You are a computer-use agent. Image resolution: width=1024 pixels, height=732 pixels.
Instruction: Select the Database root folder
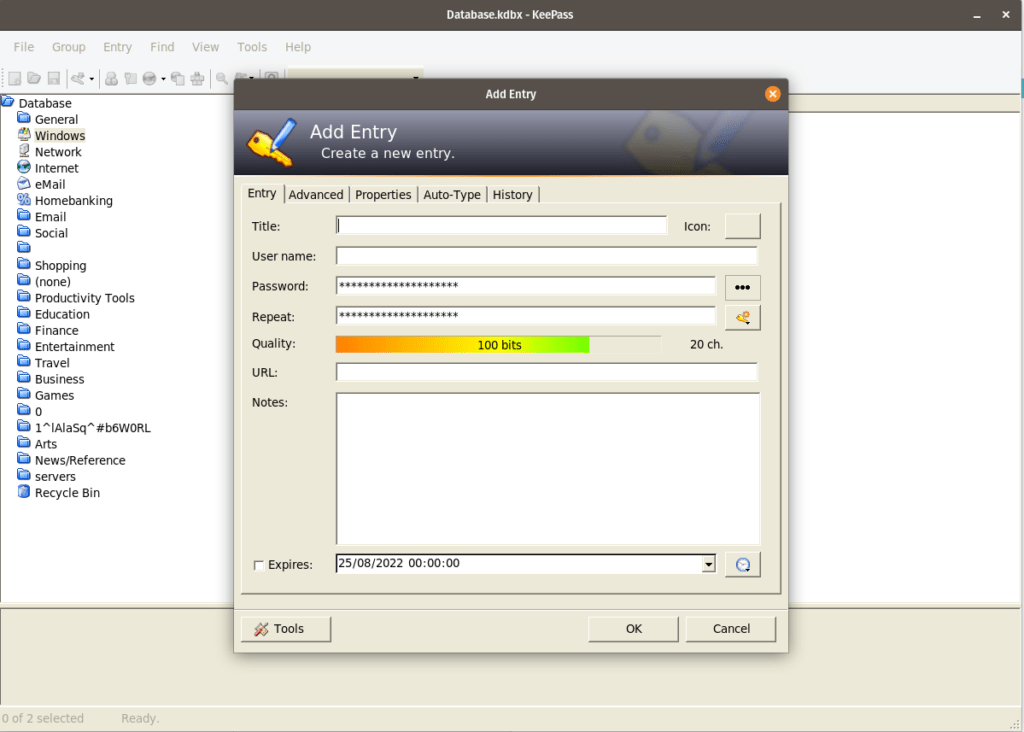point(45,103)
